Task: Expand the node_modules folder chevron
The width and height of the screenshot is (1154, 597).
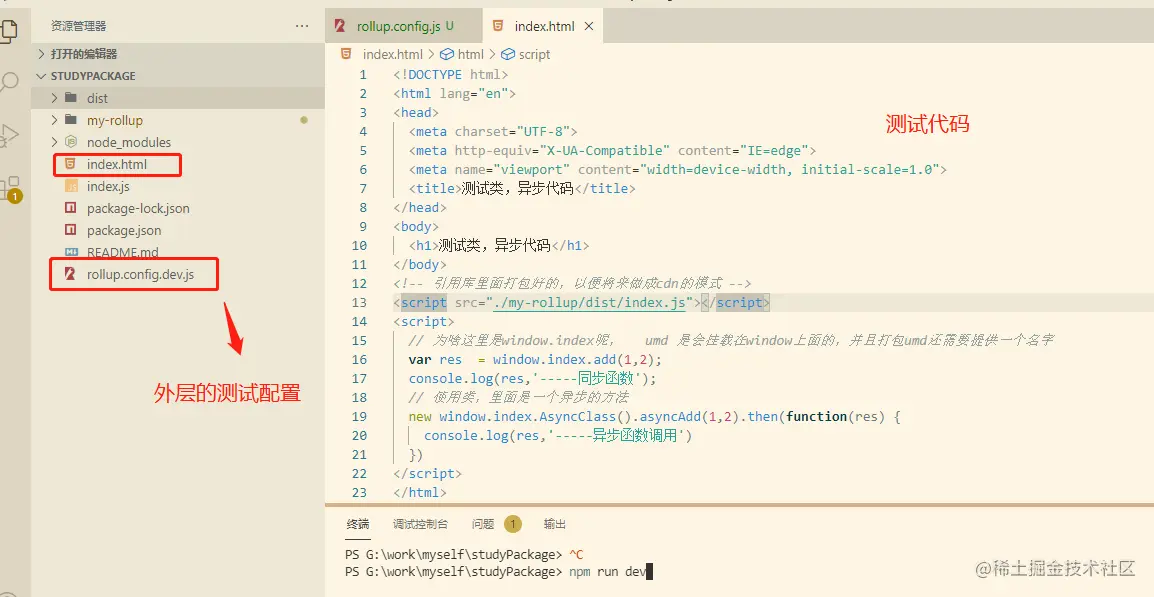Action: [x=54, y=142]
